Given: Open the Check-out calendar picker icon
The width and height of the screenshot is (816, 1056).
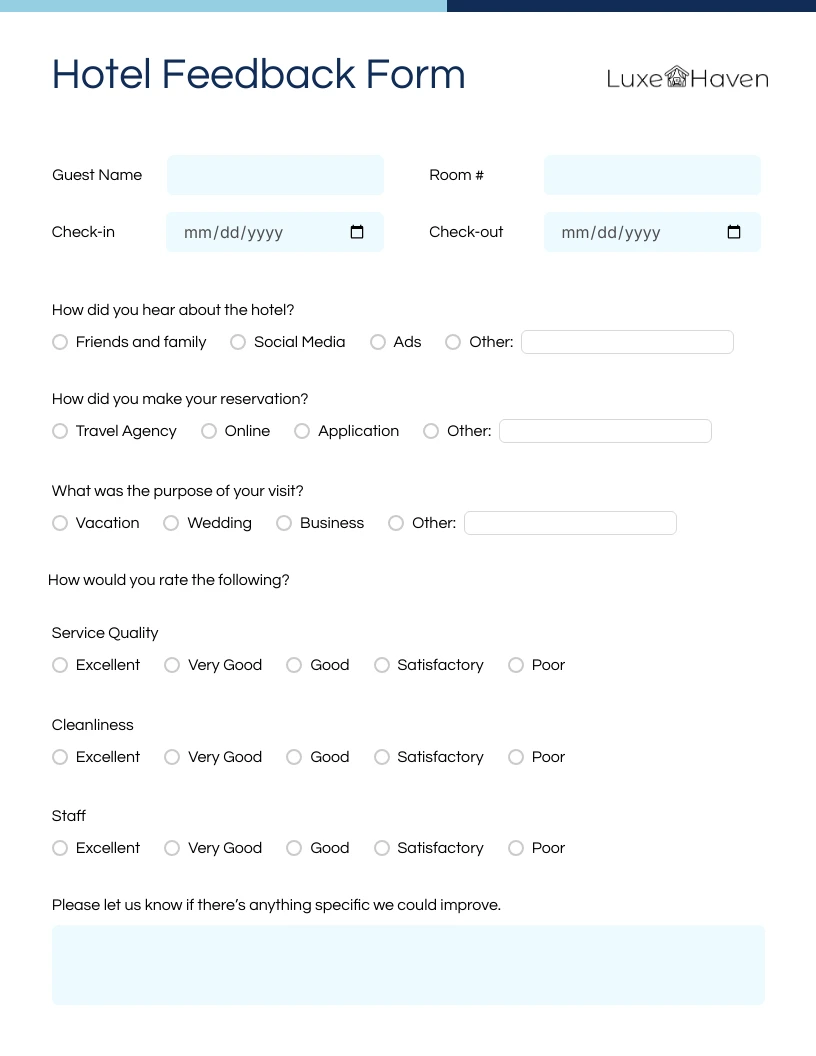Looking at the screenshot, I should (734, 233).
